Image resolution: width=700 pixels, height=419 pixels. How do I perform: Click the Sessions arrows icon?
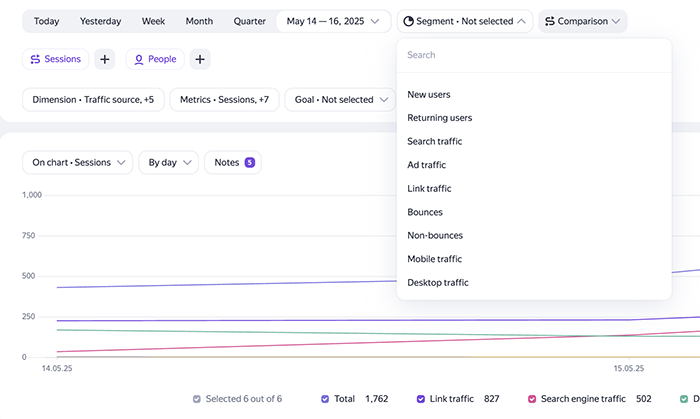click(35, 59)
